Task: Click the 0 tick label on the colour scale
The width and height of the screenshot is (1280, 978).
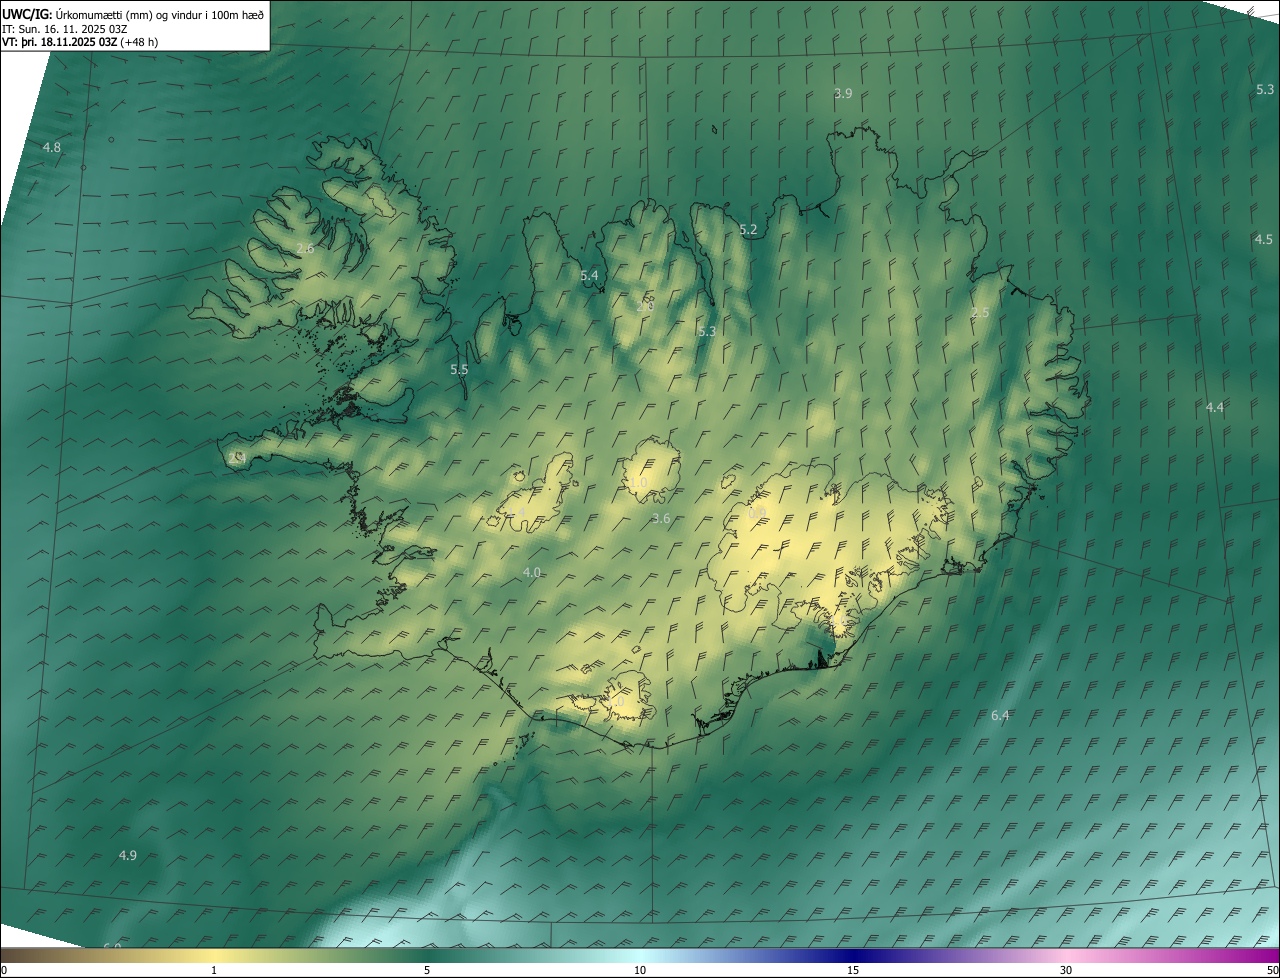Action: tap(4, 970)
